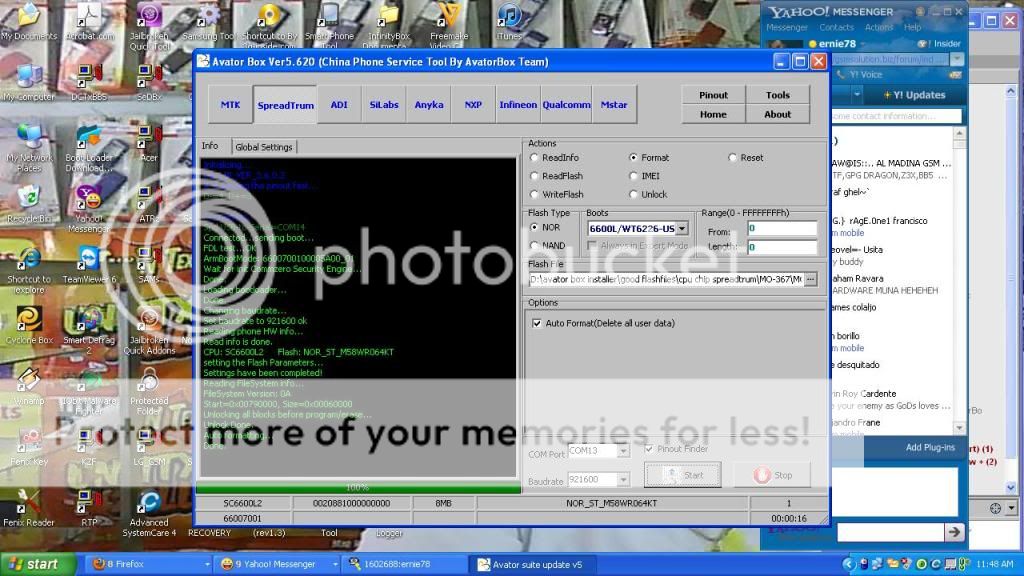Launch TeamViewer 6 from the desktop
1024x576 pixels.
click(88, 259)
